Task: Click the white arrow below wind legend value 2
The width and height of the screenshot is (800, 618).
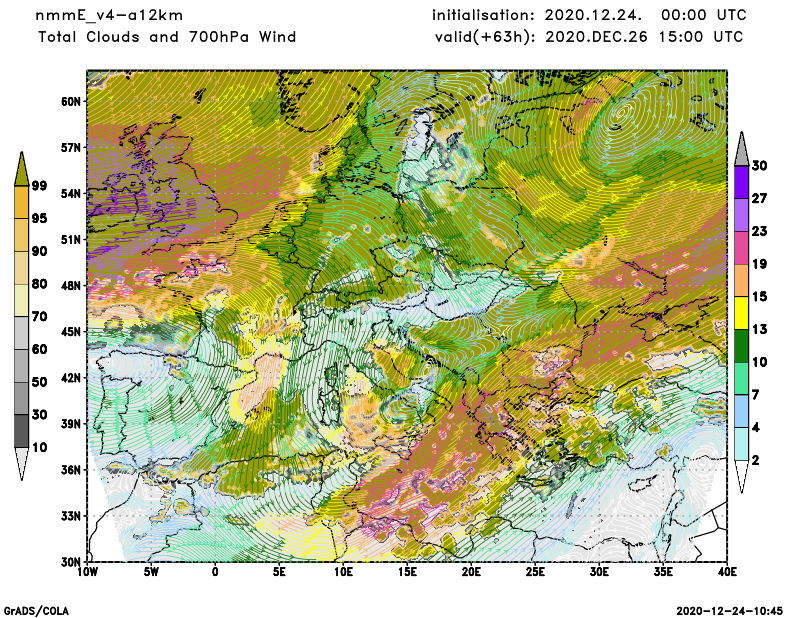Action: coord(741,476)
